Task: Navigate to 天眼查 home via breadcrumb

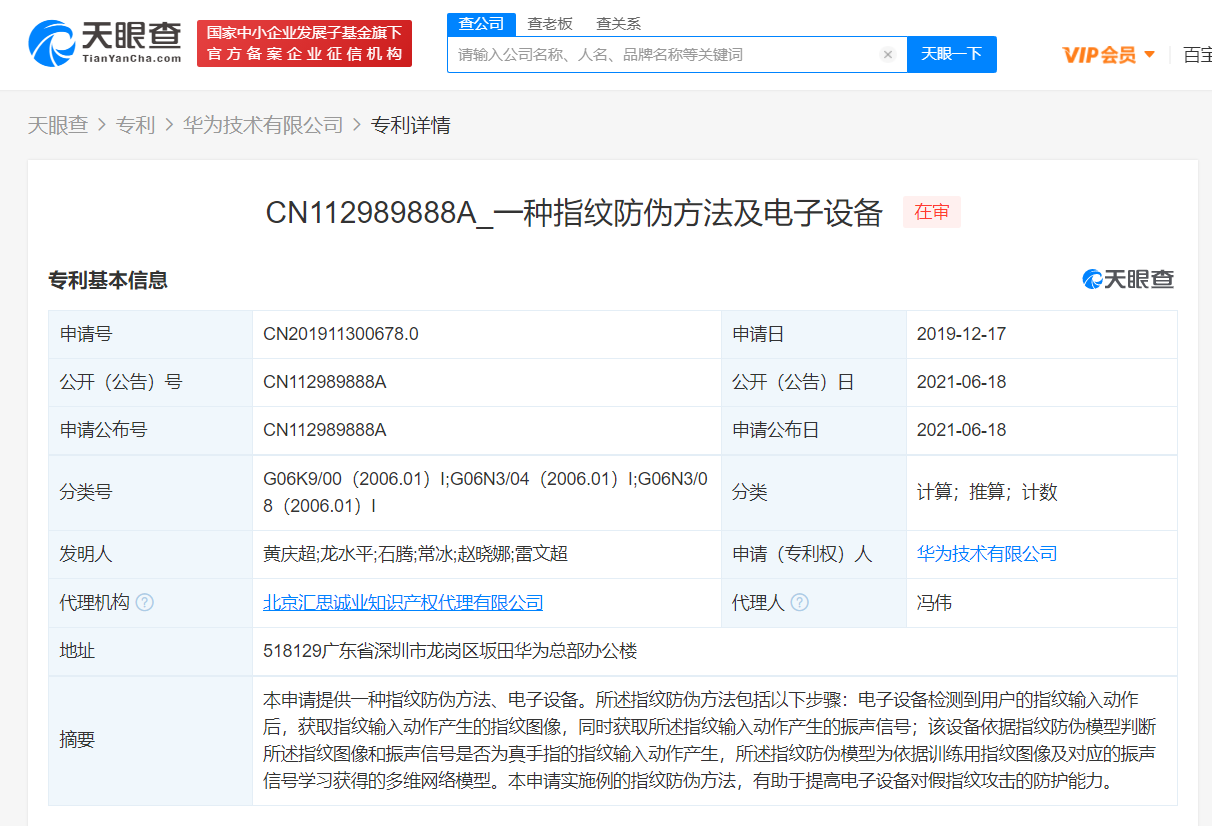Action: (59, 124)
